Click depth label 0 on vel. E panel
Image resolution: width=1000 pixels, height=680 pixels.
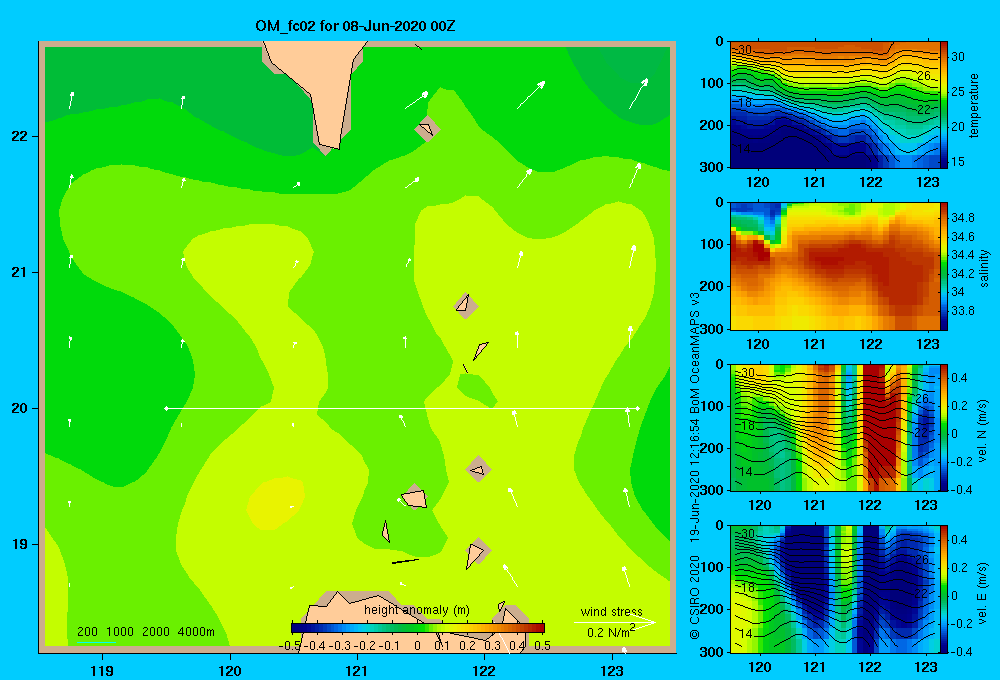(x=719, y=526)
